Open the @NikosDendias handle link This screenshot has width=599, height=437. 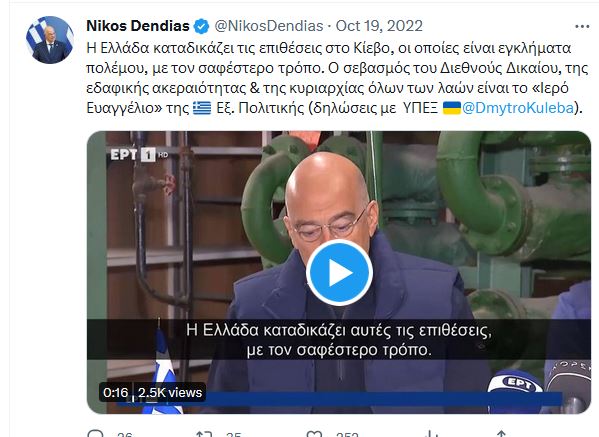pyautogui.click(x=269, y=26)
